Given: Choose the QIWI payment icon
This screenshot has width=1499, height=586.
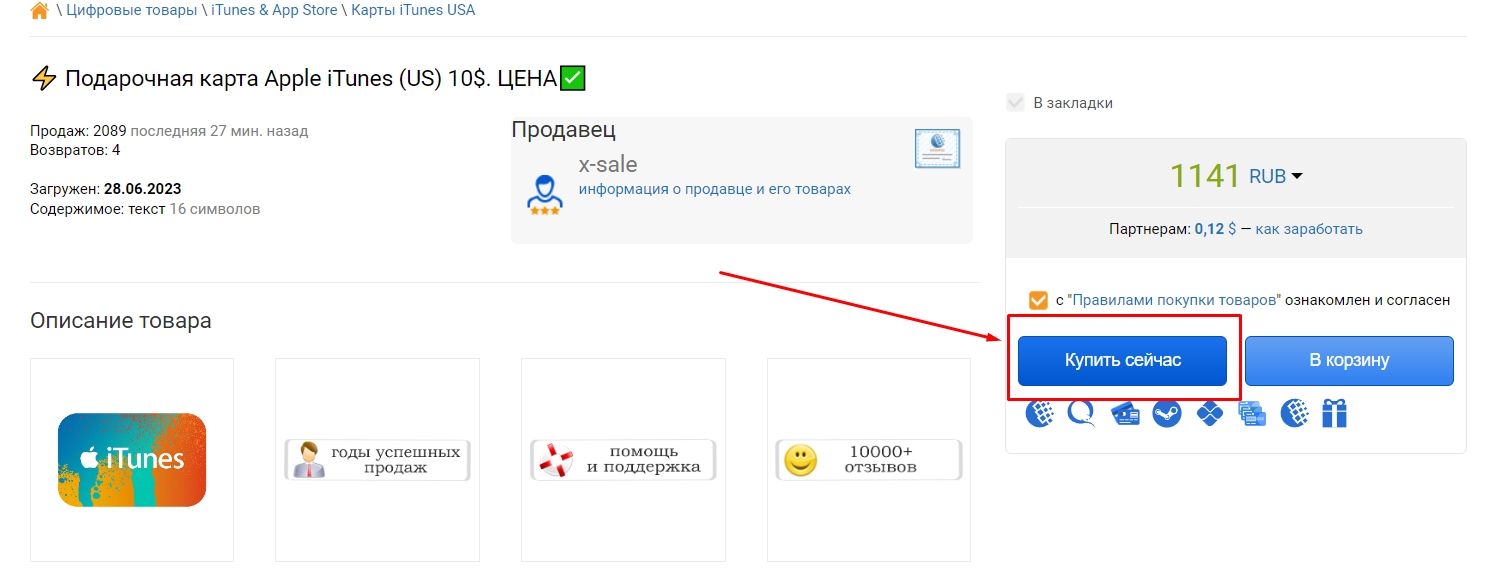Looking at the screenshot, I should tap(1082, 413).
